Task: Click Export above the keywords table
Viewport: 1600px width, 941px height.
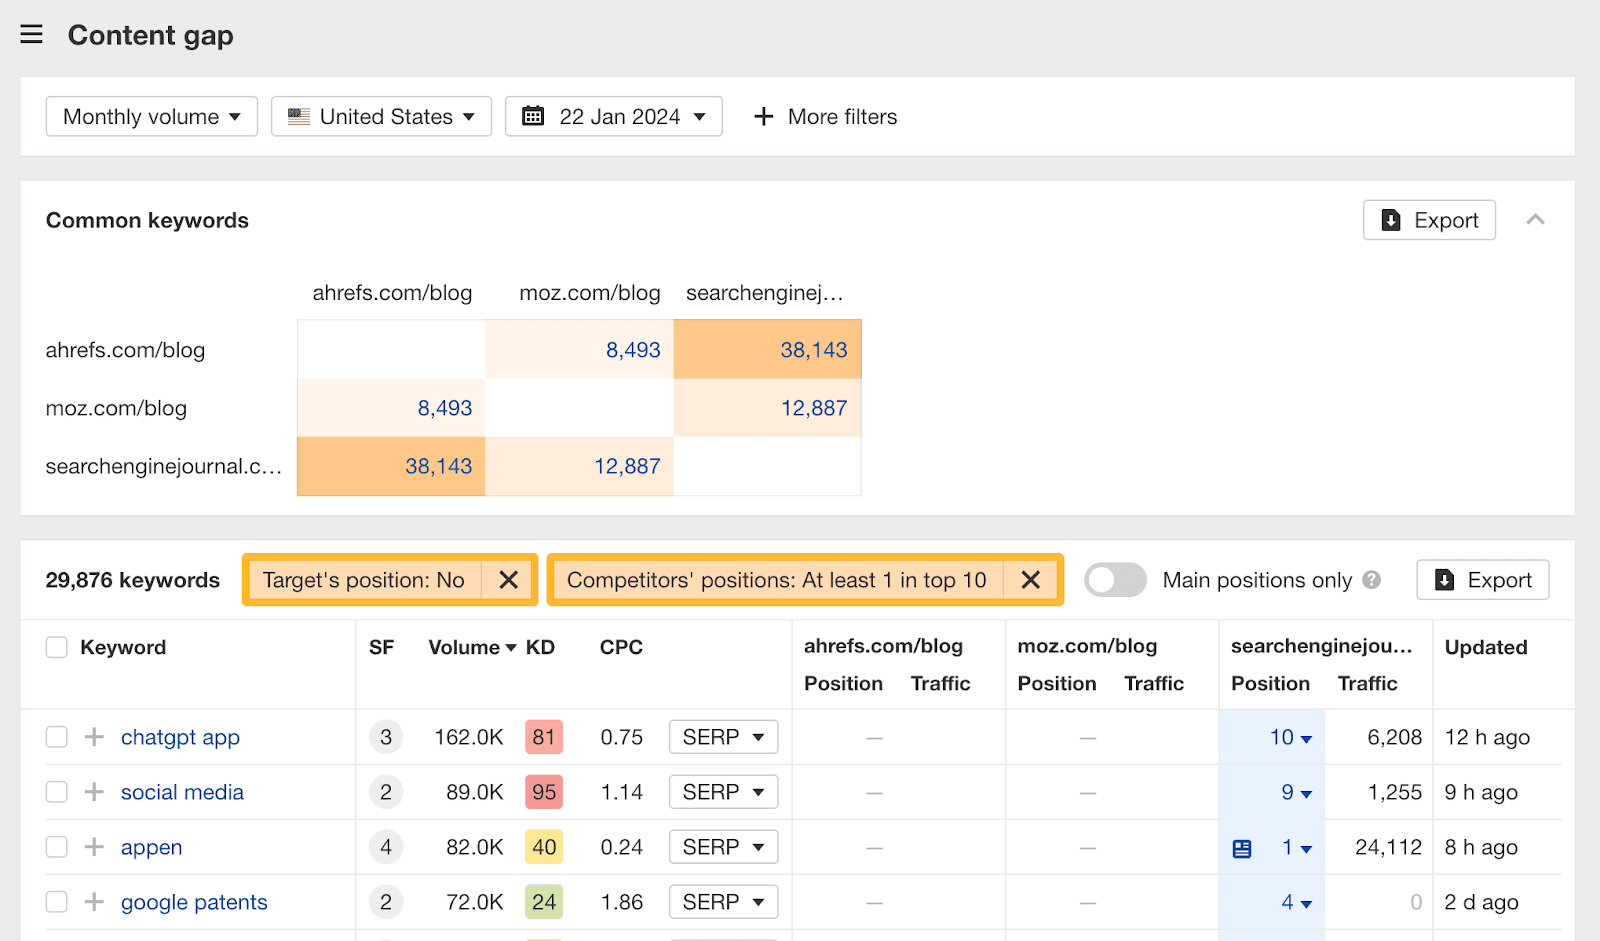Action: [x=1482, y=580]
